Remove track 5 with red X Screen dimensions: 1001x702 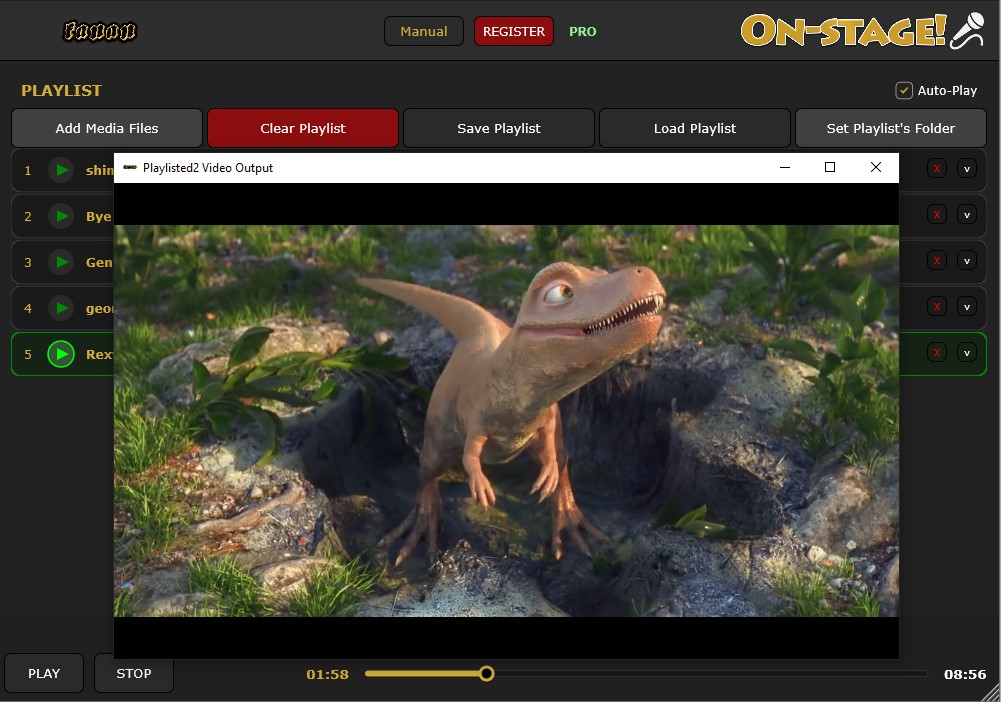937,353
